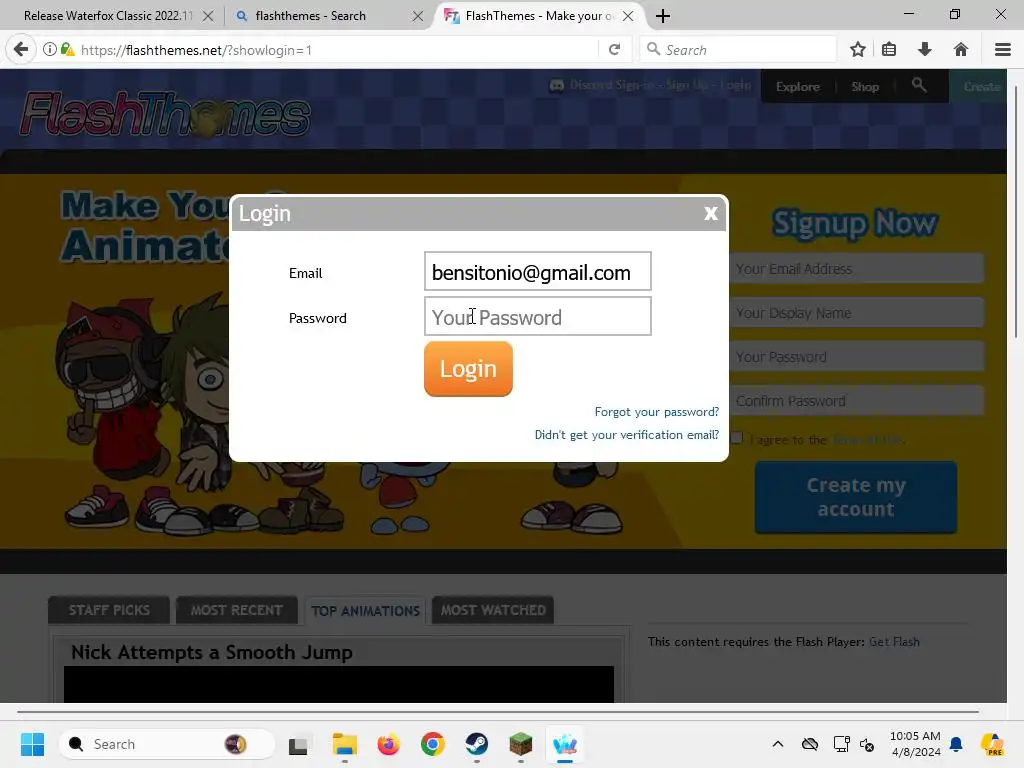Reload the FlashThemes page
The height and width of the screenshot is (768, 1024).
tap(615, 50)
